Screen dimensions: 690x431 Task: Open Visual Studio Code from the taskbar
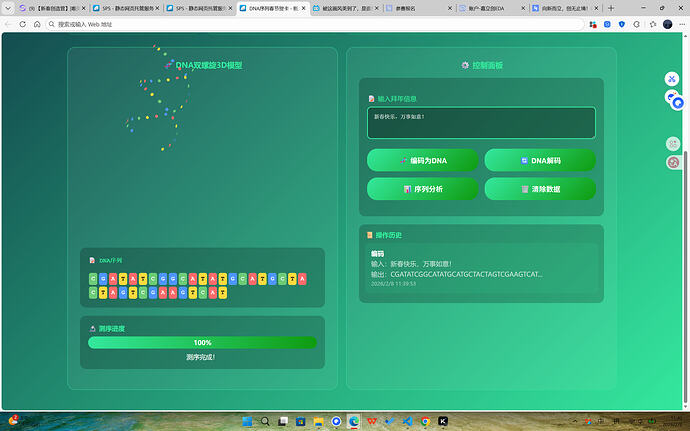tap(407, 421)
